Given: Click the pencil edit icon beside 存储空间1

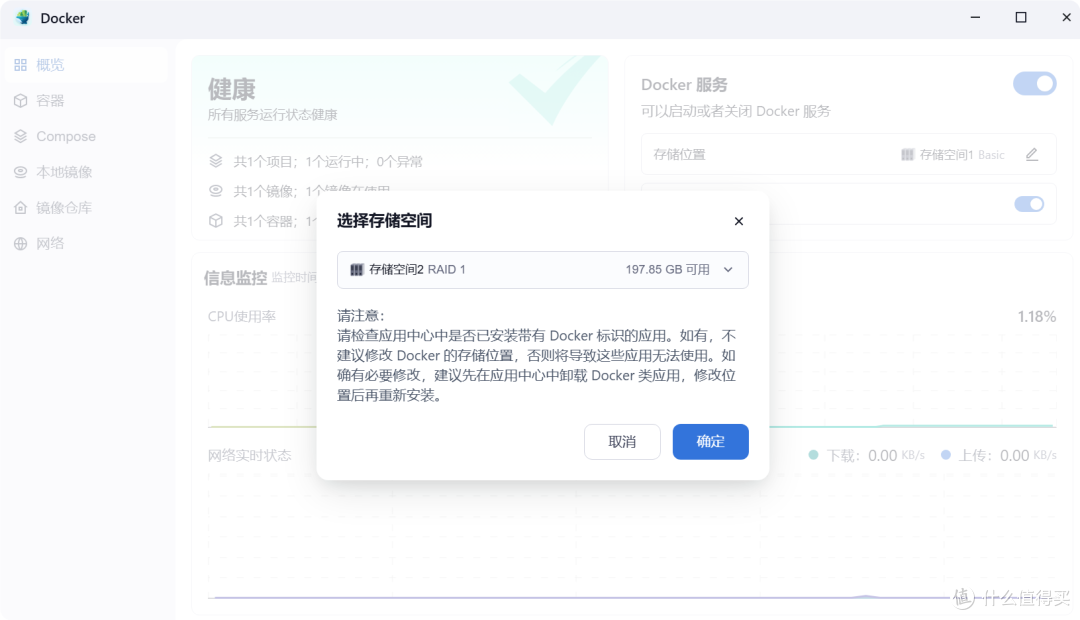Looking at the screenshot, I should pyautogui.click(x=1031, y=154).
